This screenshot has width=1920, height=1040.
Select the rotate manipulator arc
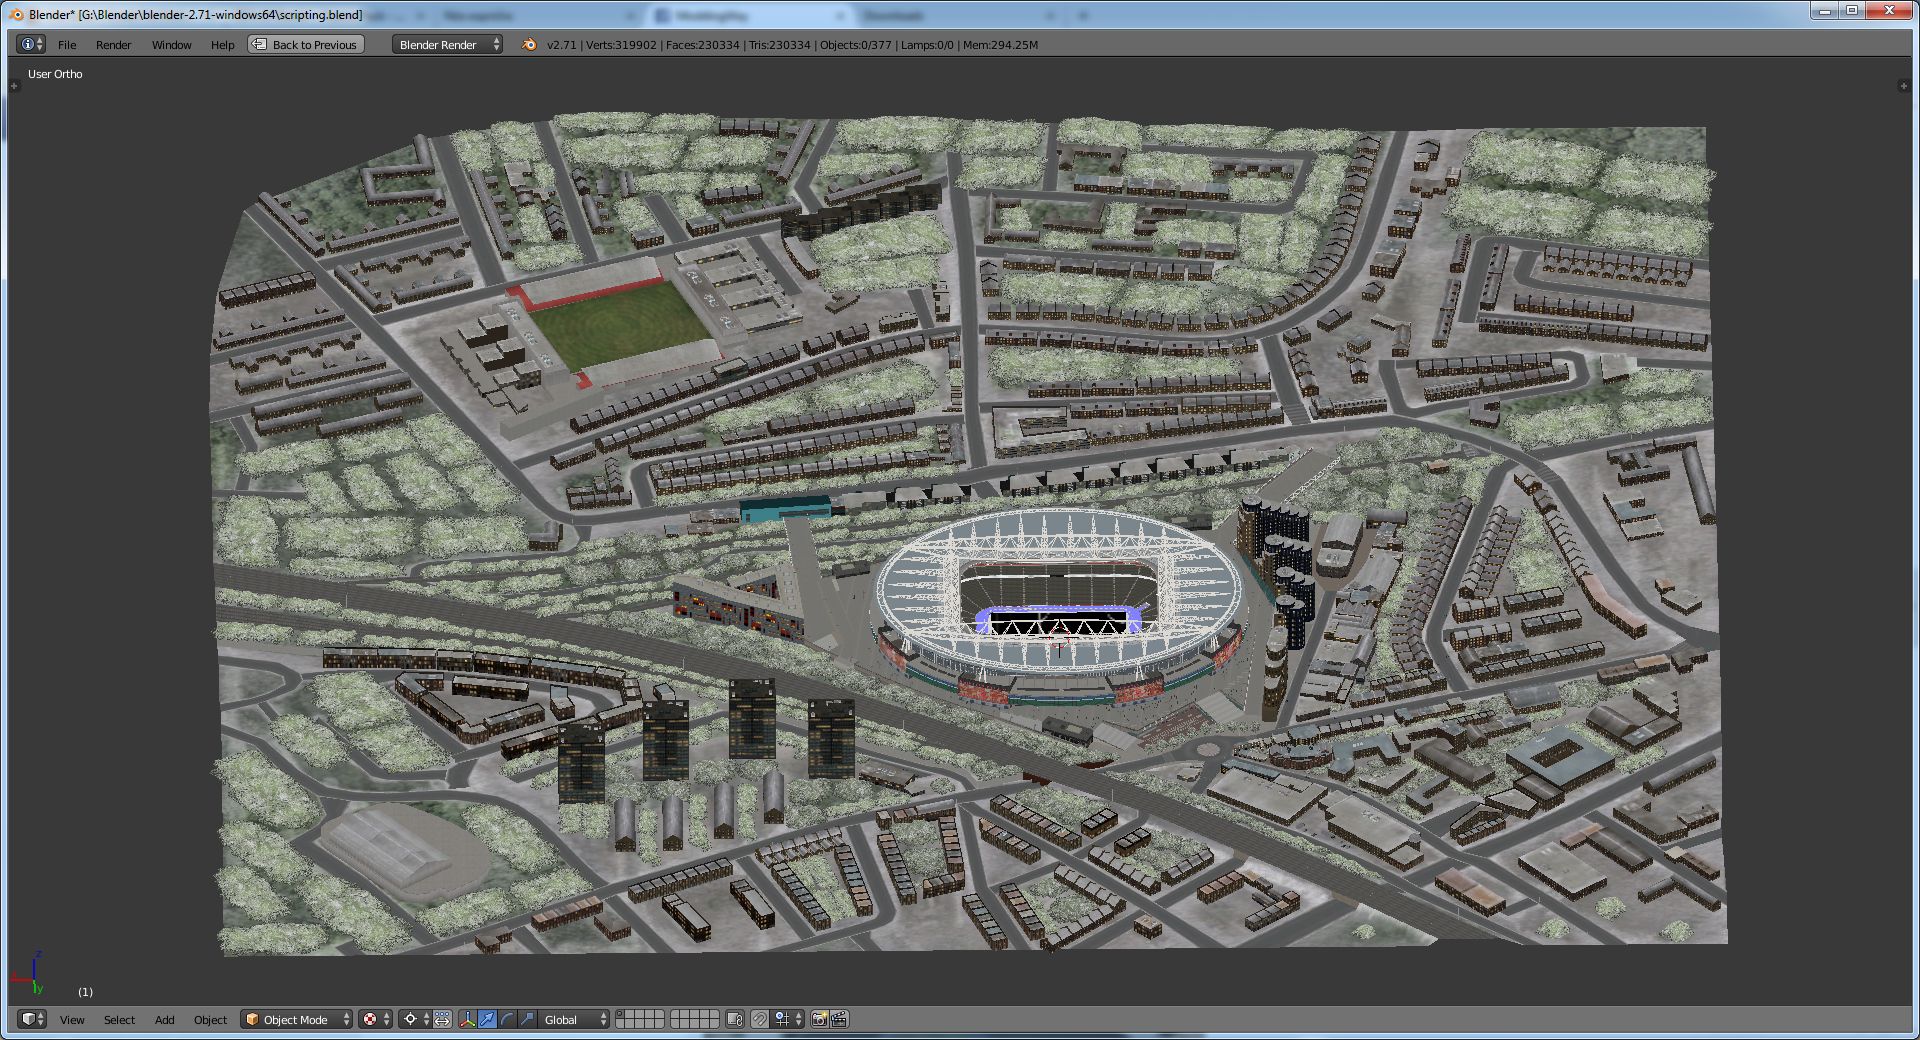[x=507, y=1019]
